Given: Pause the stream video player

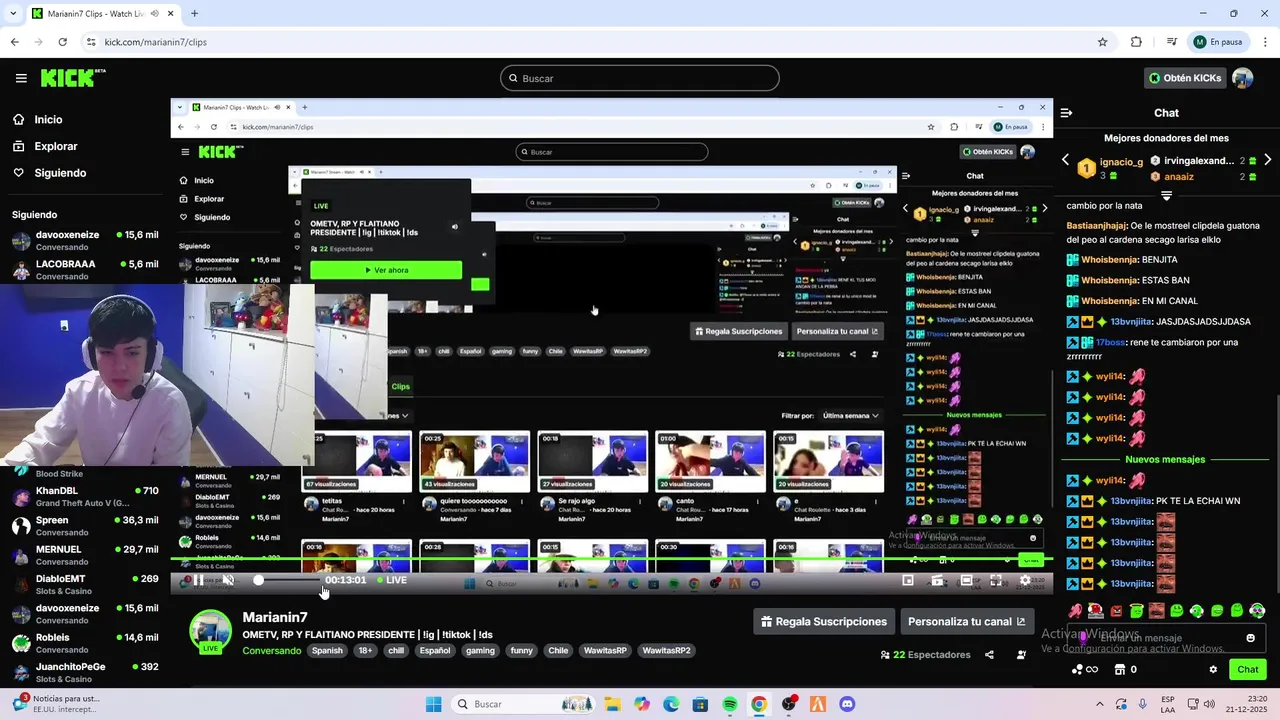Looking at the screenshot, I should click(199, 580).
